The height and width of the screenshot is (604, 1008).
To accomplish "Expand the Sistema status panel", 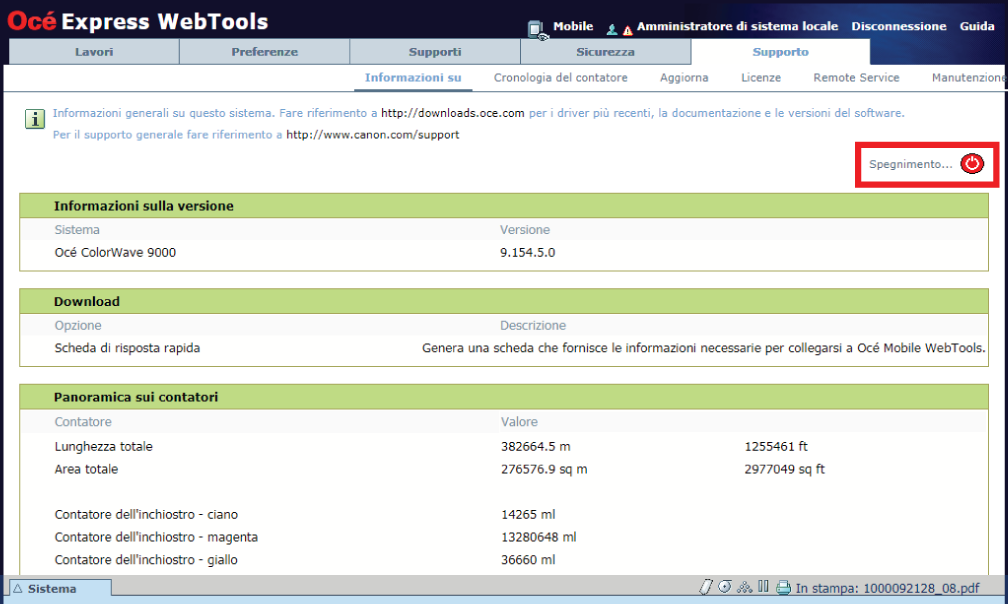I will [60, 589].
